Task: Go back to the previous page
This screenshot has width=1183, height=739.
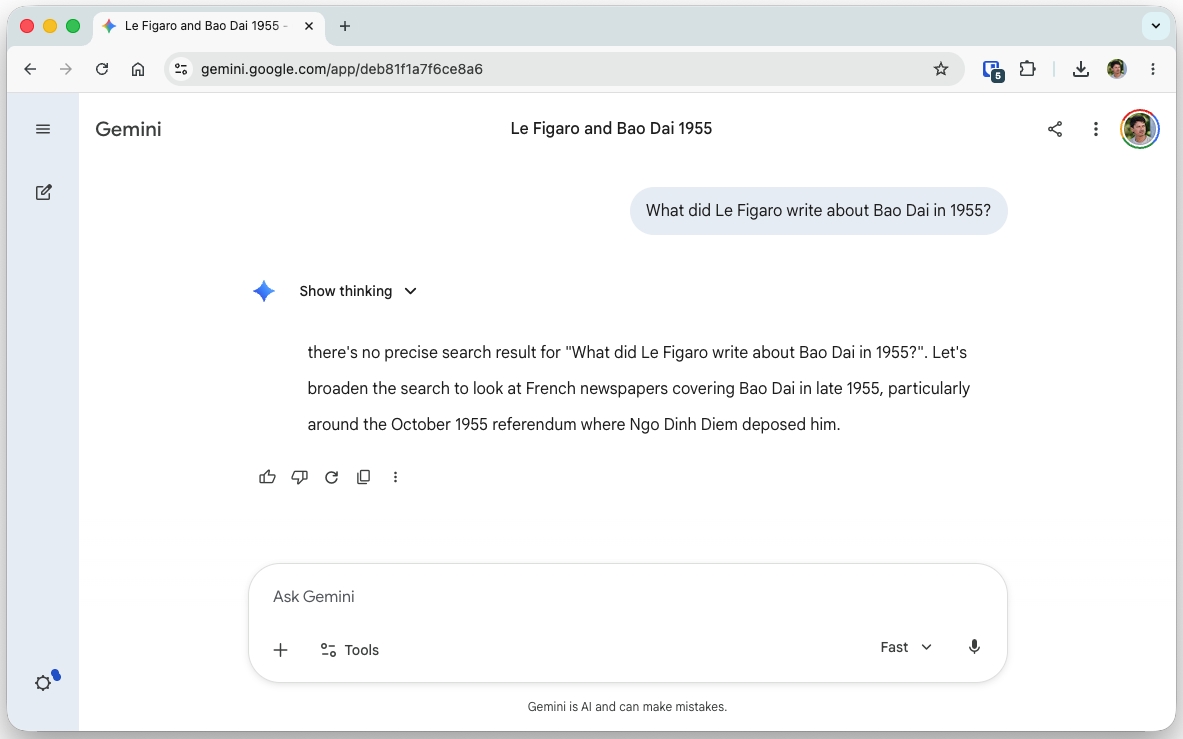Action: pyautogui.click(x=30, y=69)
